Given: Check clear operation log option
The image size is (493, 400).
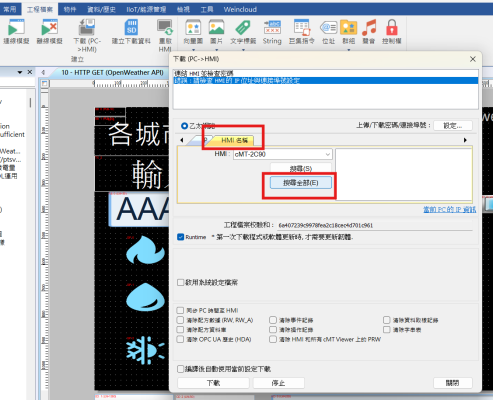Looking at the screenshot, I should (x=273, y=330).
